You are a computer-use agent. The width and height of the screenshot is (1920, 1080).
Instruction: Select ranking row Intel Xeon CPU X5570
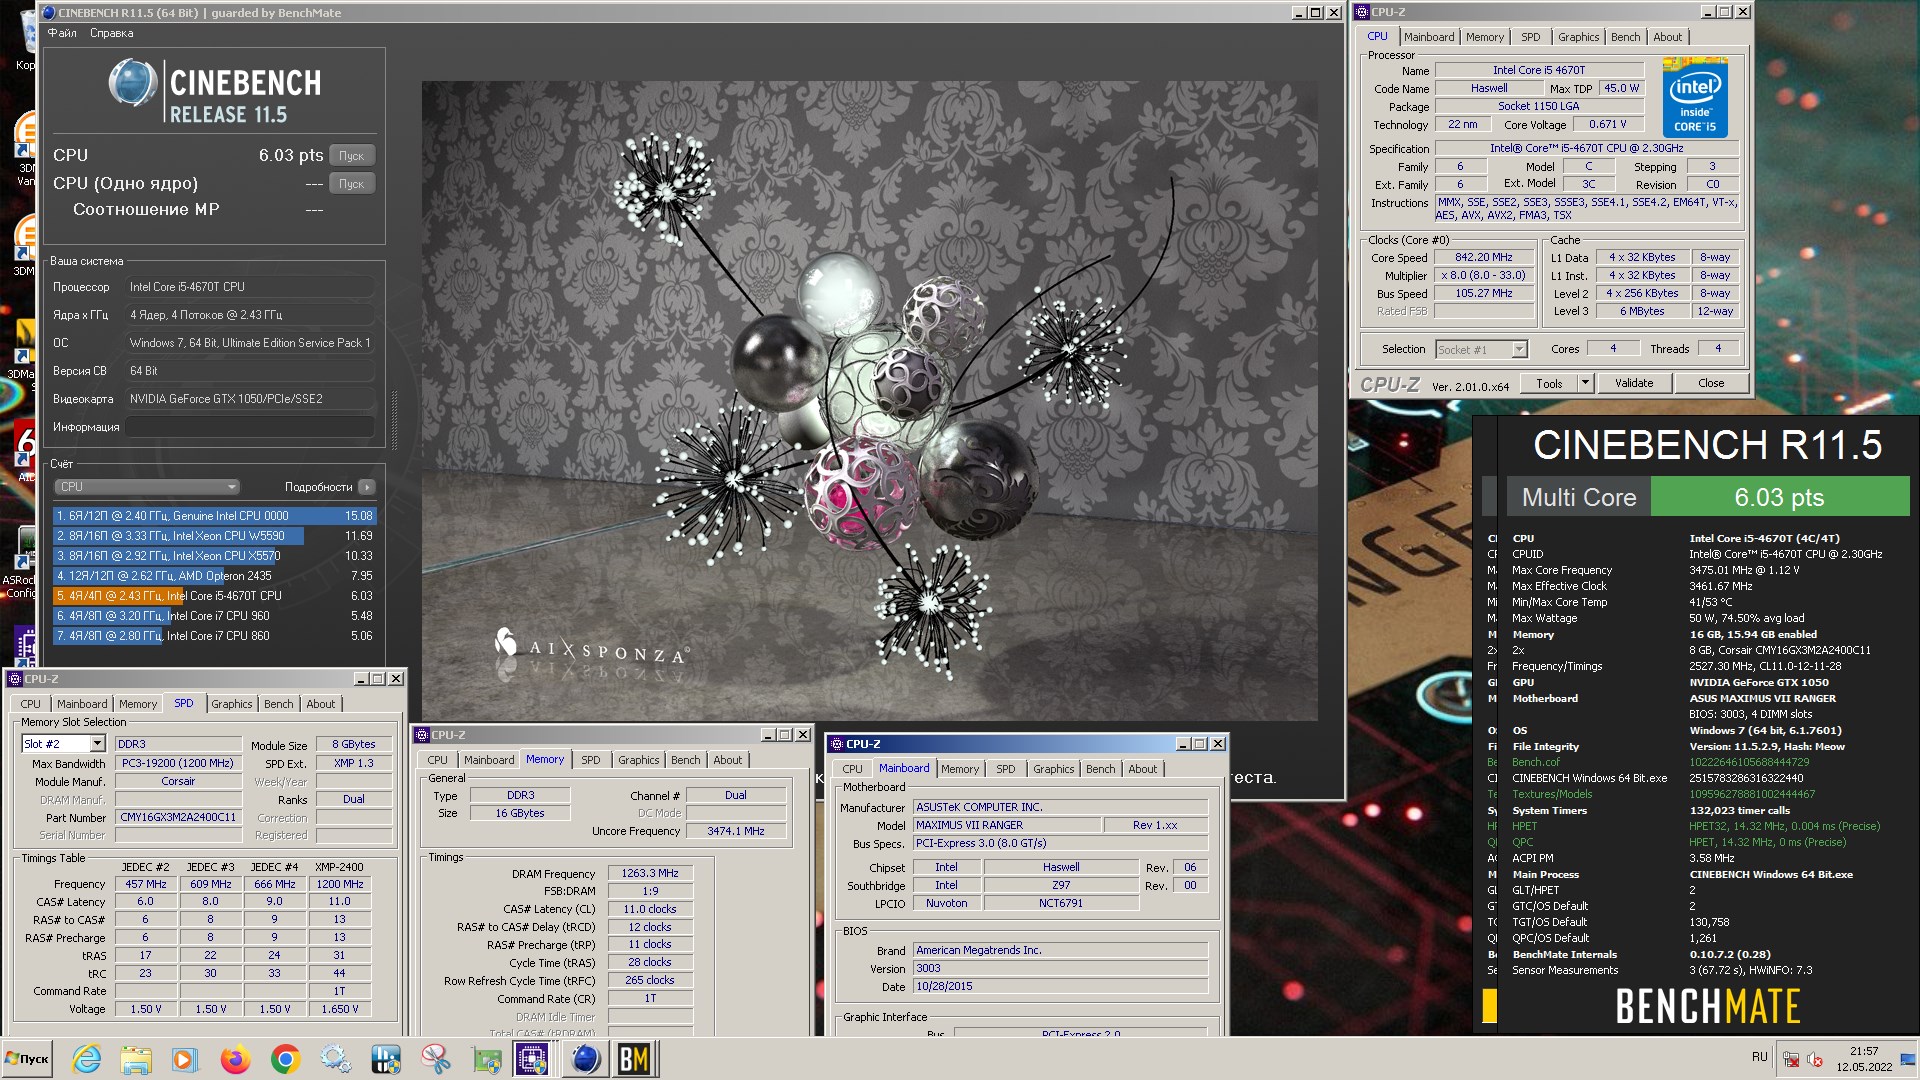pos(214,556)
